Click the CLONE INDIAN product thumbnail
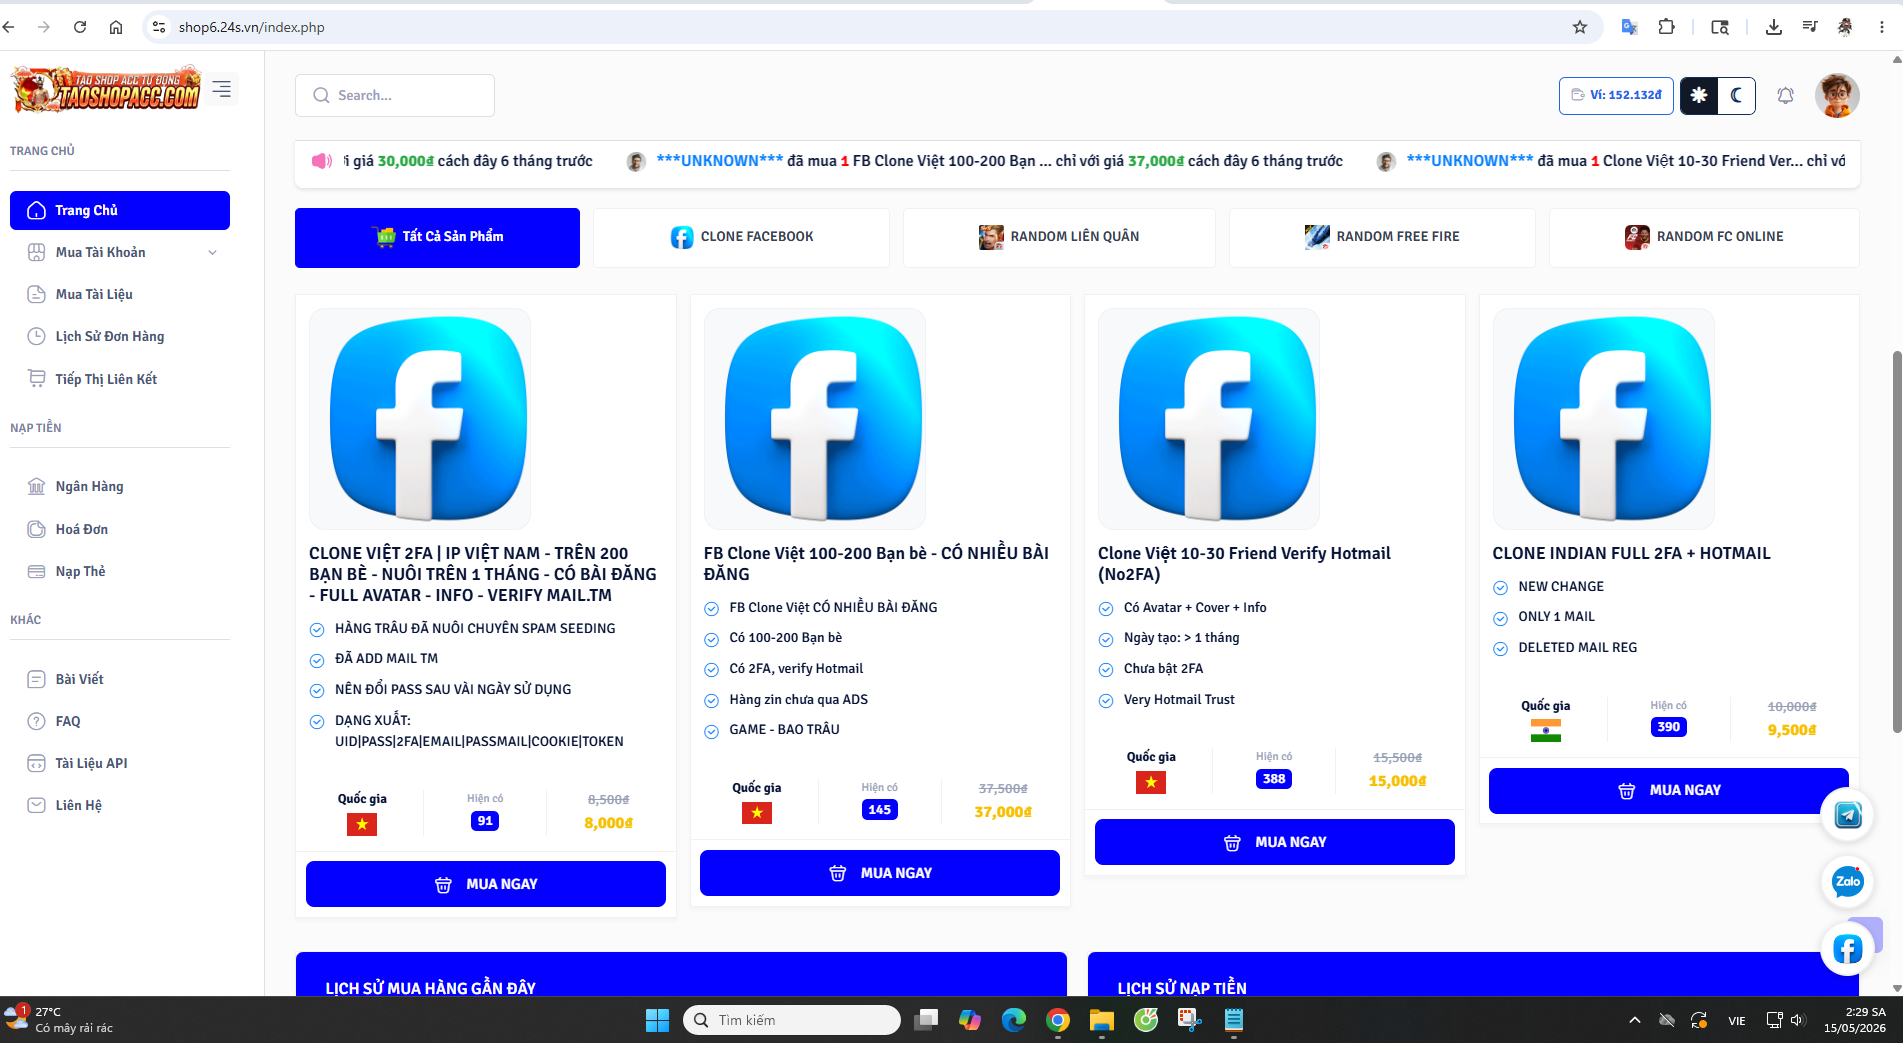This screenshot has height=1043, width=1903. [x=1604, y=419]
